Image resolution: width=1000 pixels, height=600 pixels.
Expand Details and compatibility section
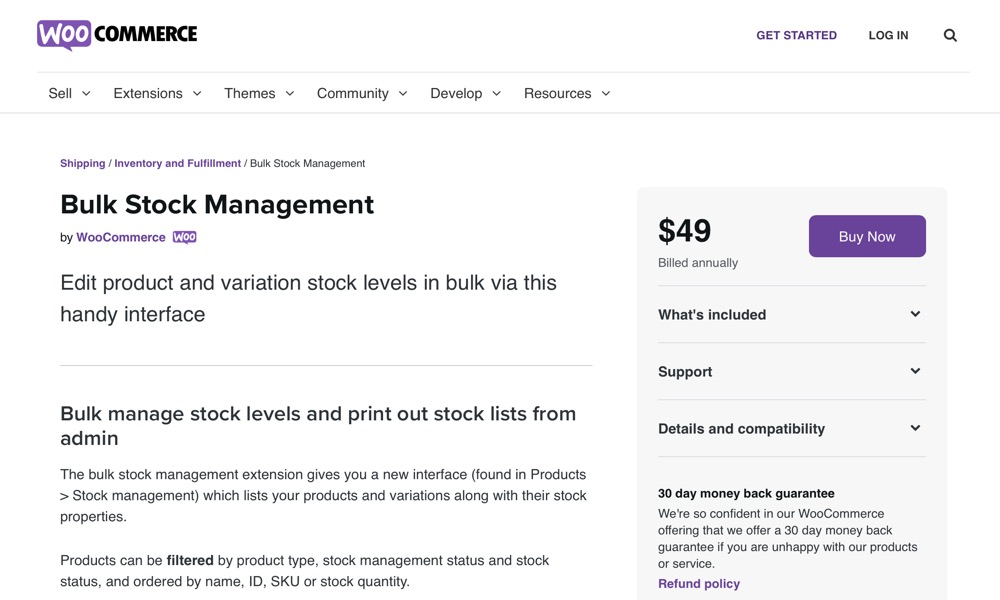pos(791,428)
